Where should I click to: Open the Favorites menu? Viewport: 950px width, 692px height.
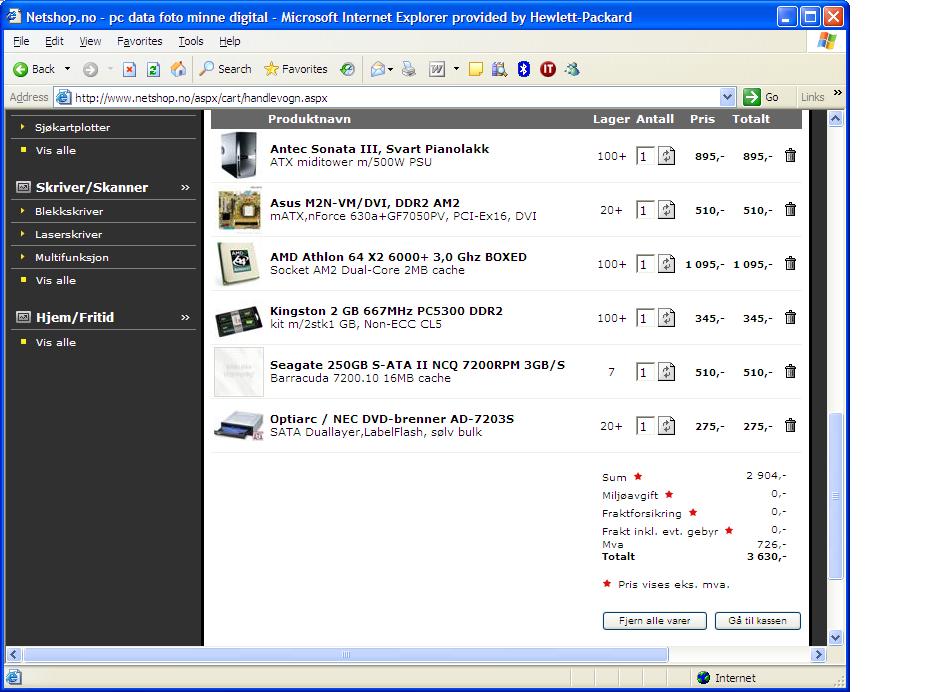pos(139,41)
